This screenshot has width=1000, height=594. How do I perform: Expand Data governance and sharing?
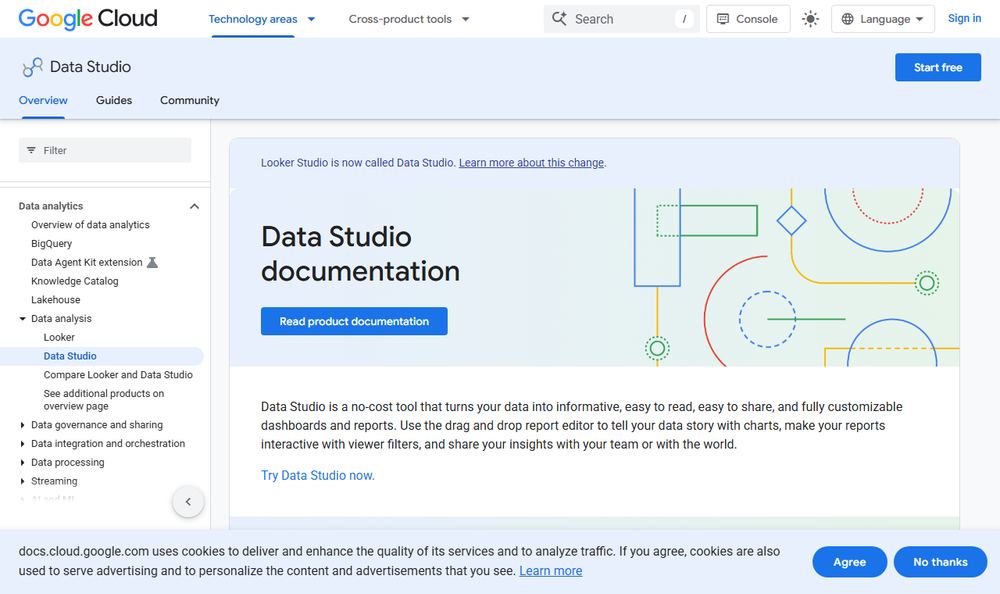click(22, 425)
